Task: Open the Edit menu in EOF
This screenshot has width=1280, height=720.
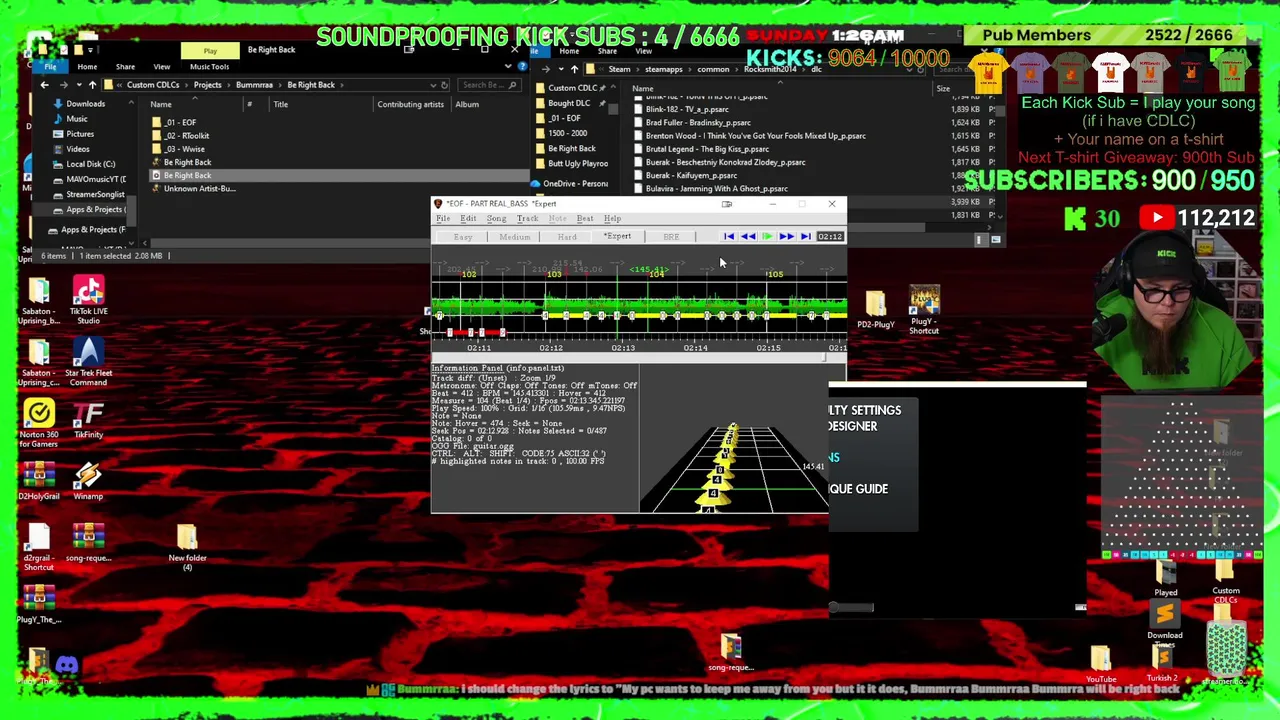Action: 468,218
